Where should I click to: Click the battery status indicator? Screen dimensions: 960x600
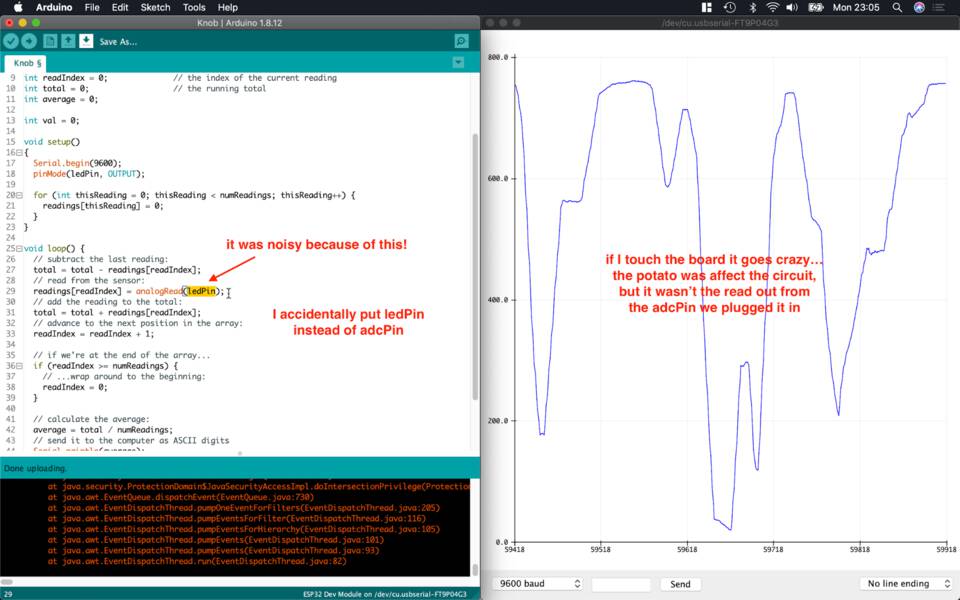[816, 8]
